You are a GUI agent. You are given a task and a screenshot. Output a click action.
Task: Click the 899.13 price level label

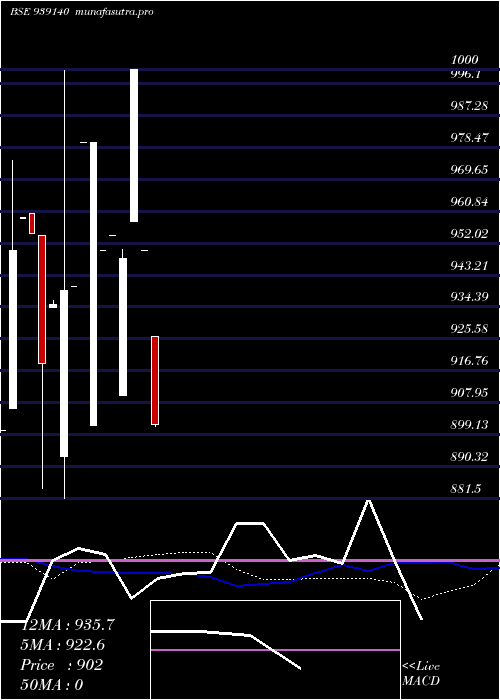click(469, 425)
